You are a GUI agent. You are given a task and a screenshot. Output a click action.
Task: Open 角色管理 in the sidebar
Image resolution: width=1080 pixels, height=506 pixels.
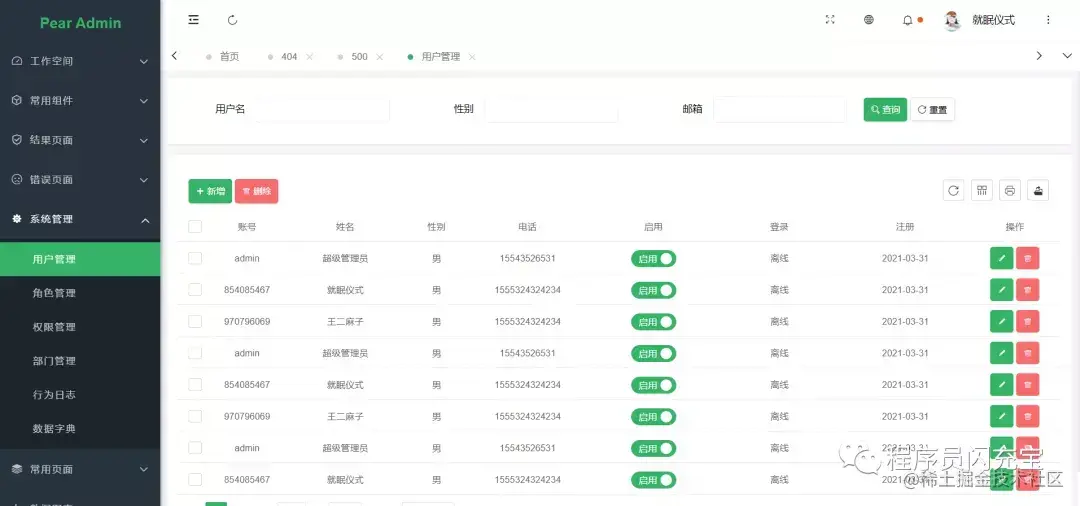click(80, 293)
